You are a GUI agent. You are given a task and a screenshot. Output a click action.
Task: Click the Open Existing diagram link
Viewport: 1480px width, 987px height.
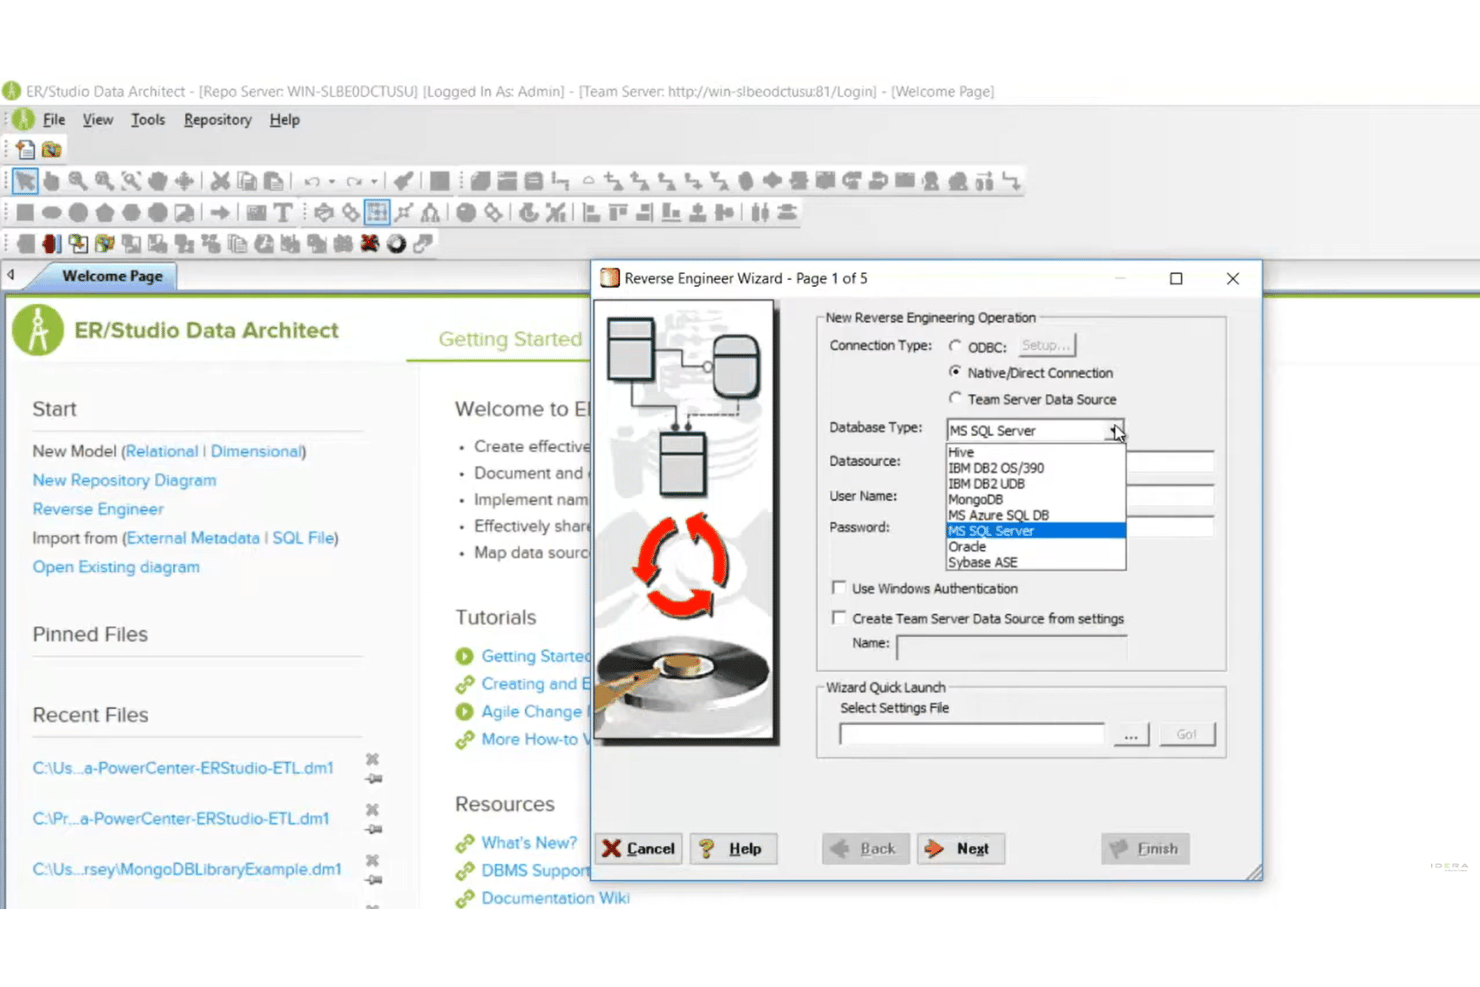tap(116, 567)
